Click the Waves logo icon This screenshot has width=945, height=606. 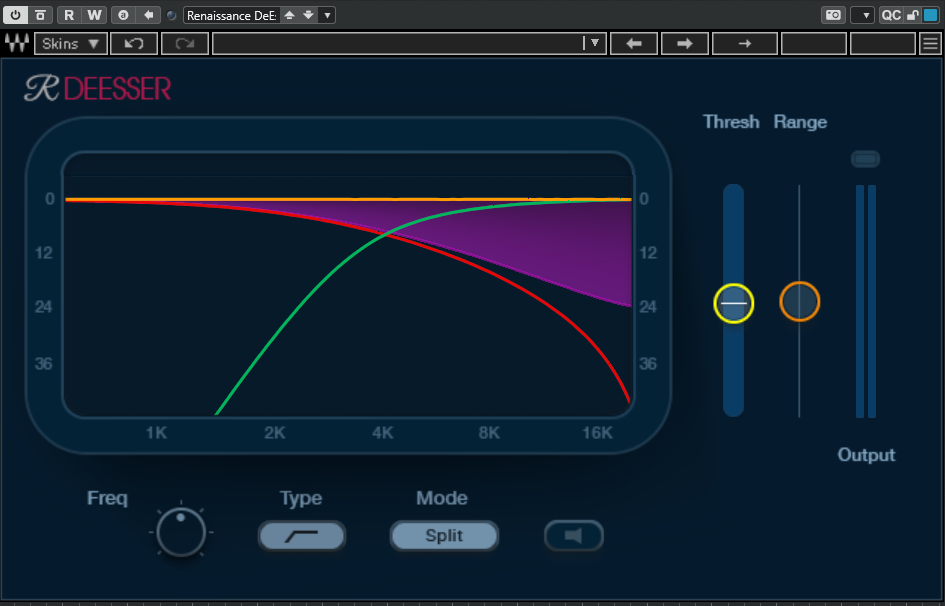click(17, 43)
